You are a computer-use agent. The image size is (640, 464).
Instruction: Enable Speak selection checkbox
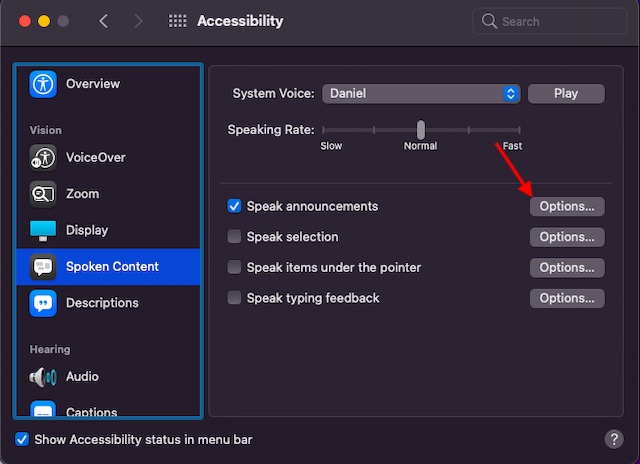pos(234,236)
